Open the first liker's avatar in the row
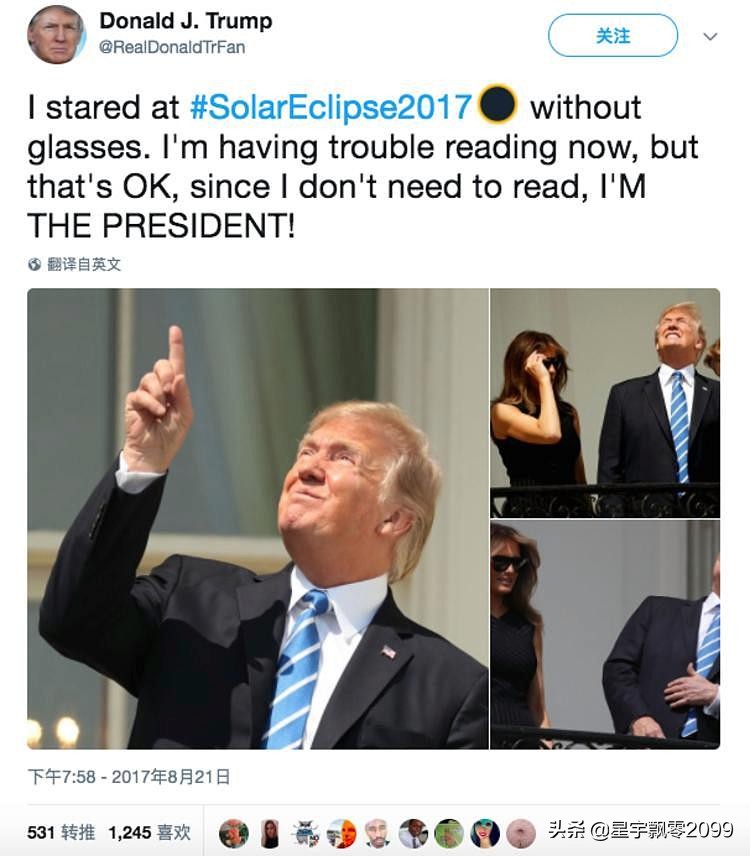 point(234,834)
